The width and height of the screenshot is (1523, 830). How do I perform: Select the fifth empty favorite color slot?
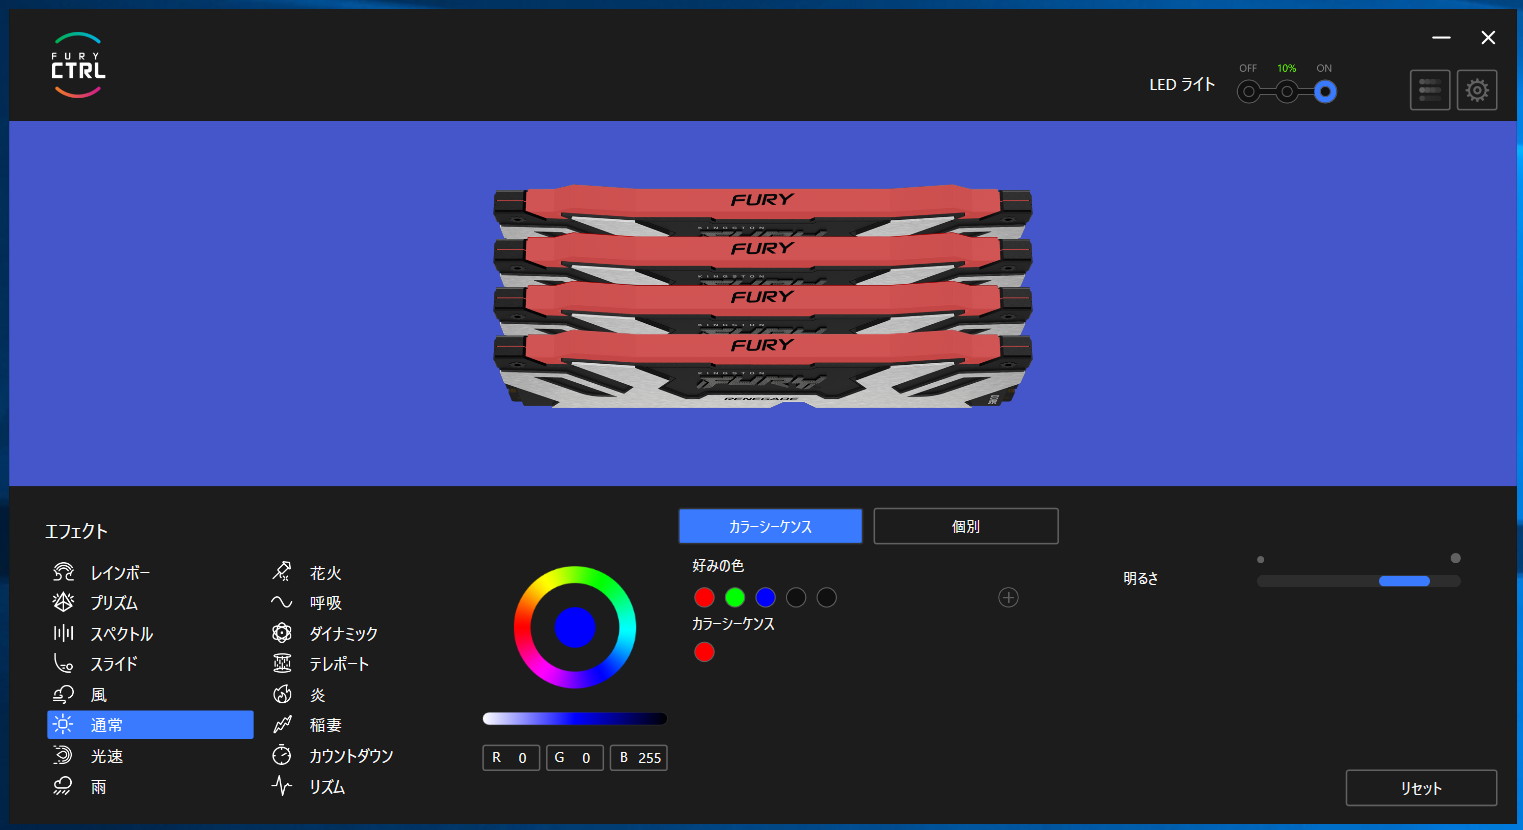click(x=826, y=597)
